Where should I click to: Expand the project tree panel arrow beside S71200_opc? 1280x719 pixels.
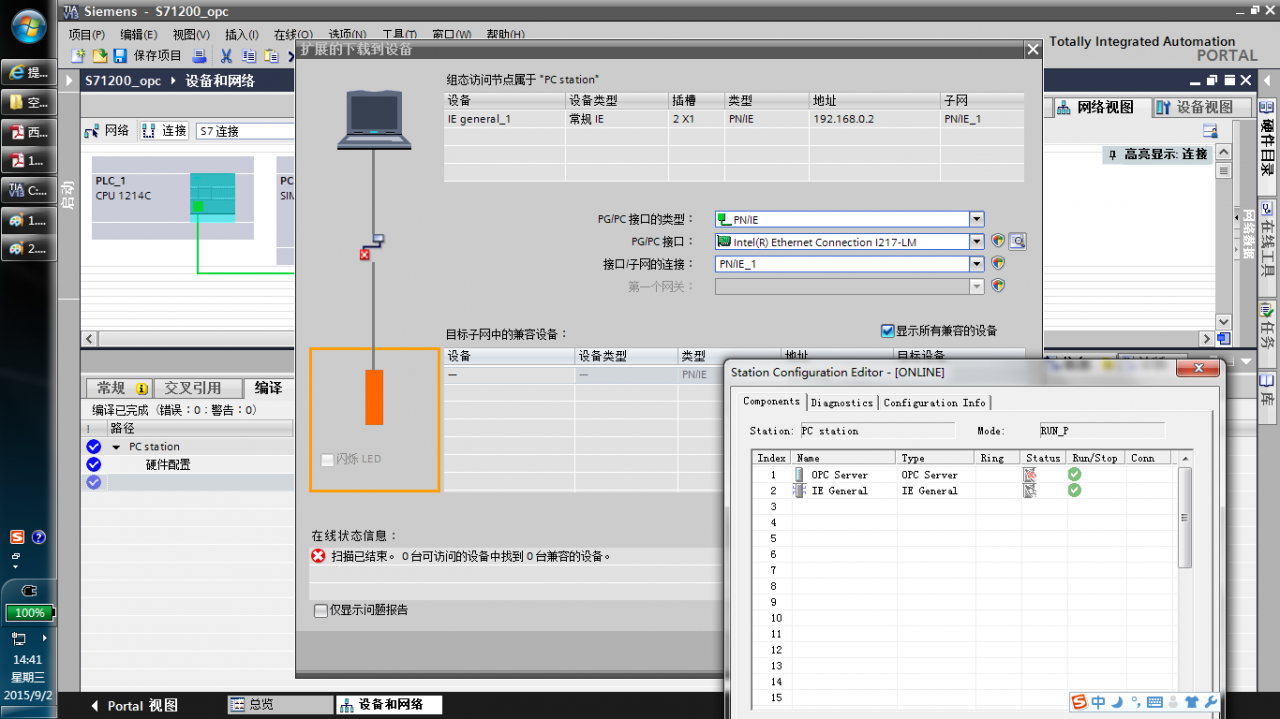pyautogui.click(x=70, y=81)
